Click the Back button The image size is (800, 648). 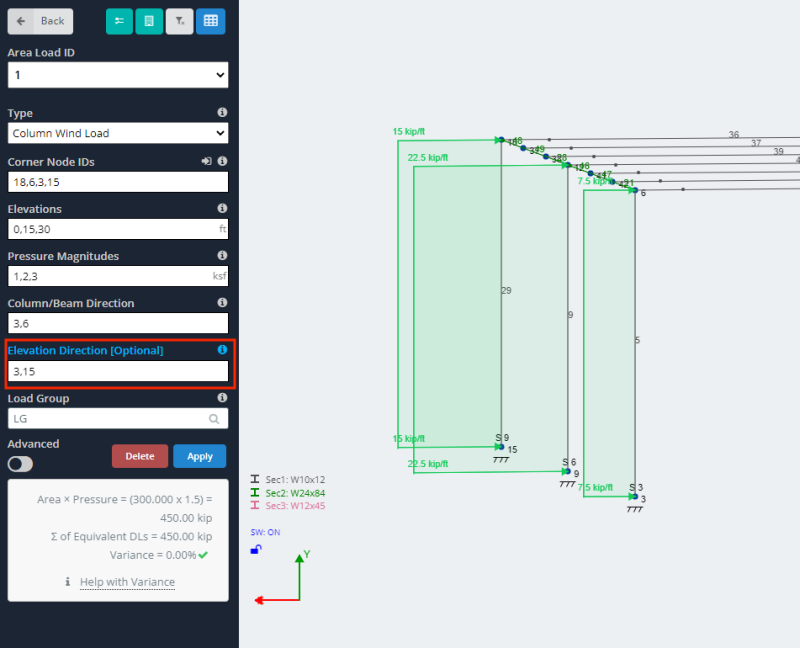[40, 21]
